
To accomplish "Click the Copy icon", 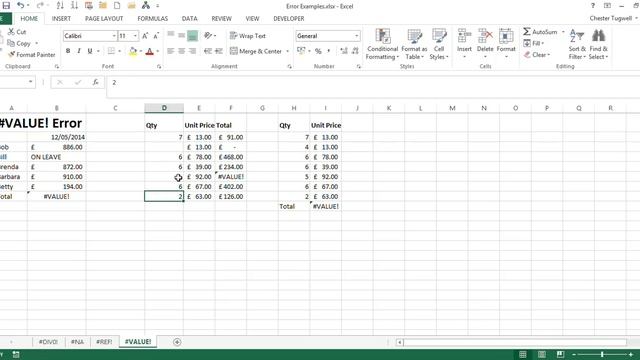I will click(x=11, y=43).
